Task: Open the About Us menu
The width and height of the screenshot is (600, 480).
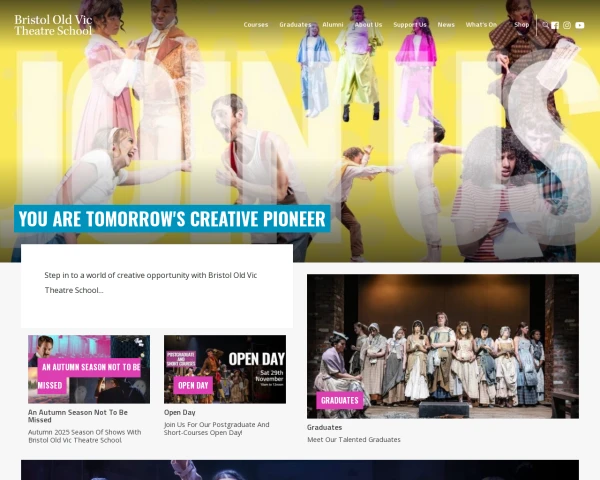Action: point(368,24)
